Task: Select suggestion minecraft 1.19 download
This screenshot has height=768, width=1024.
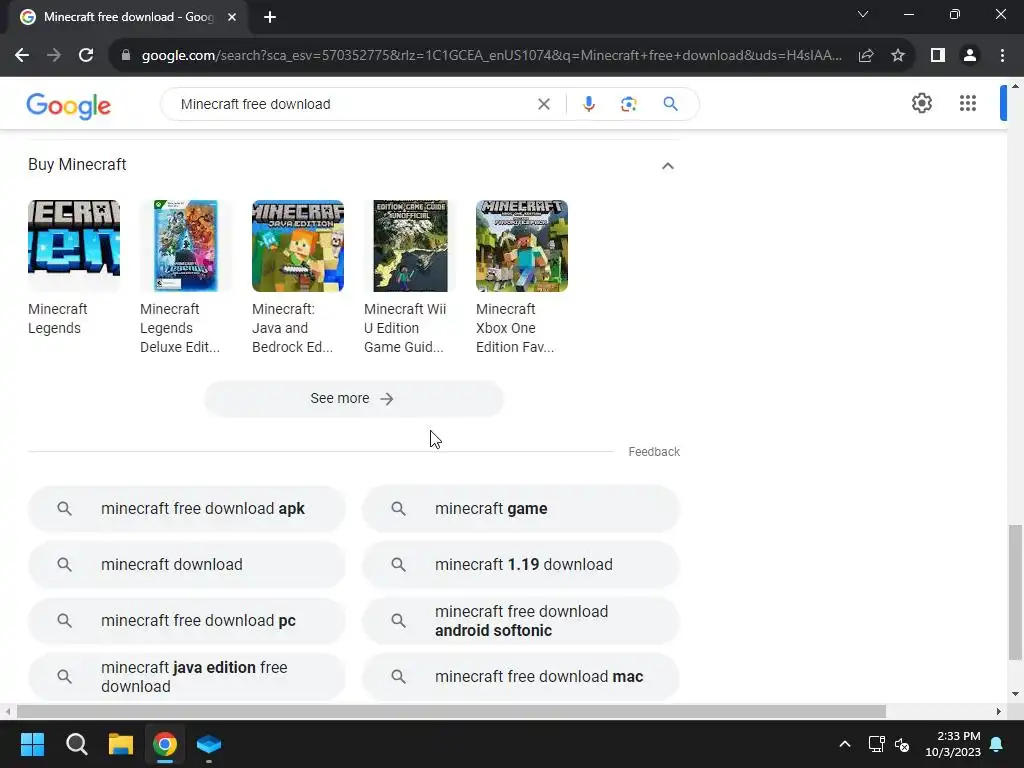Action: pyautogui.click(x=521, y=564)
